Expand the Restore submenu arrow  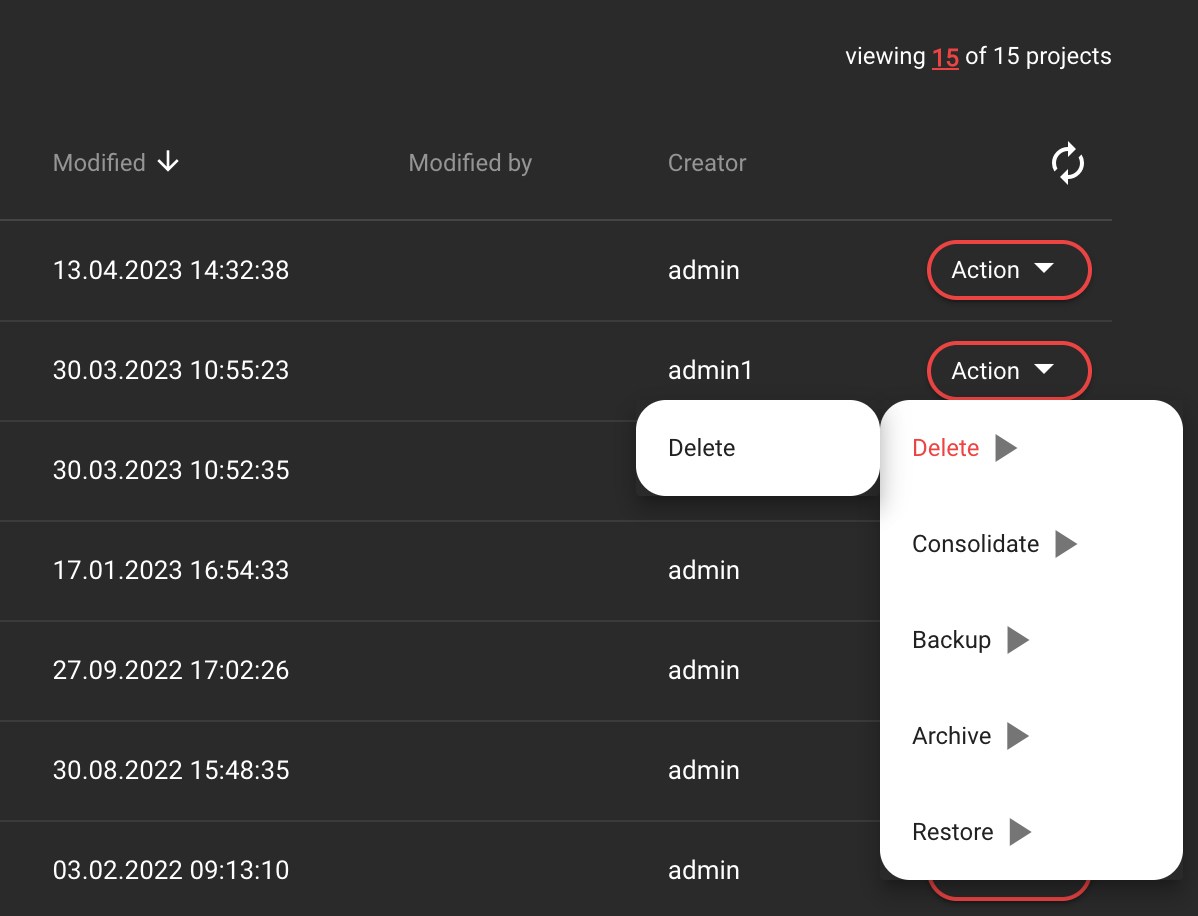(x=1020, y=832)
